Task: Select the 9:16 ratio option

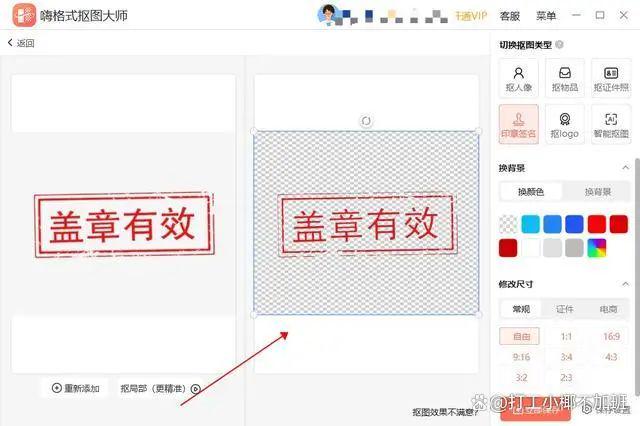Action: [x=521, y=357]
